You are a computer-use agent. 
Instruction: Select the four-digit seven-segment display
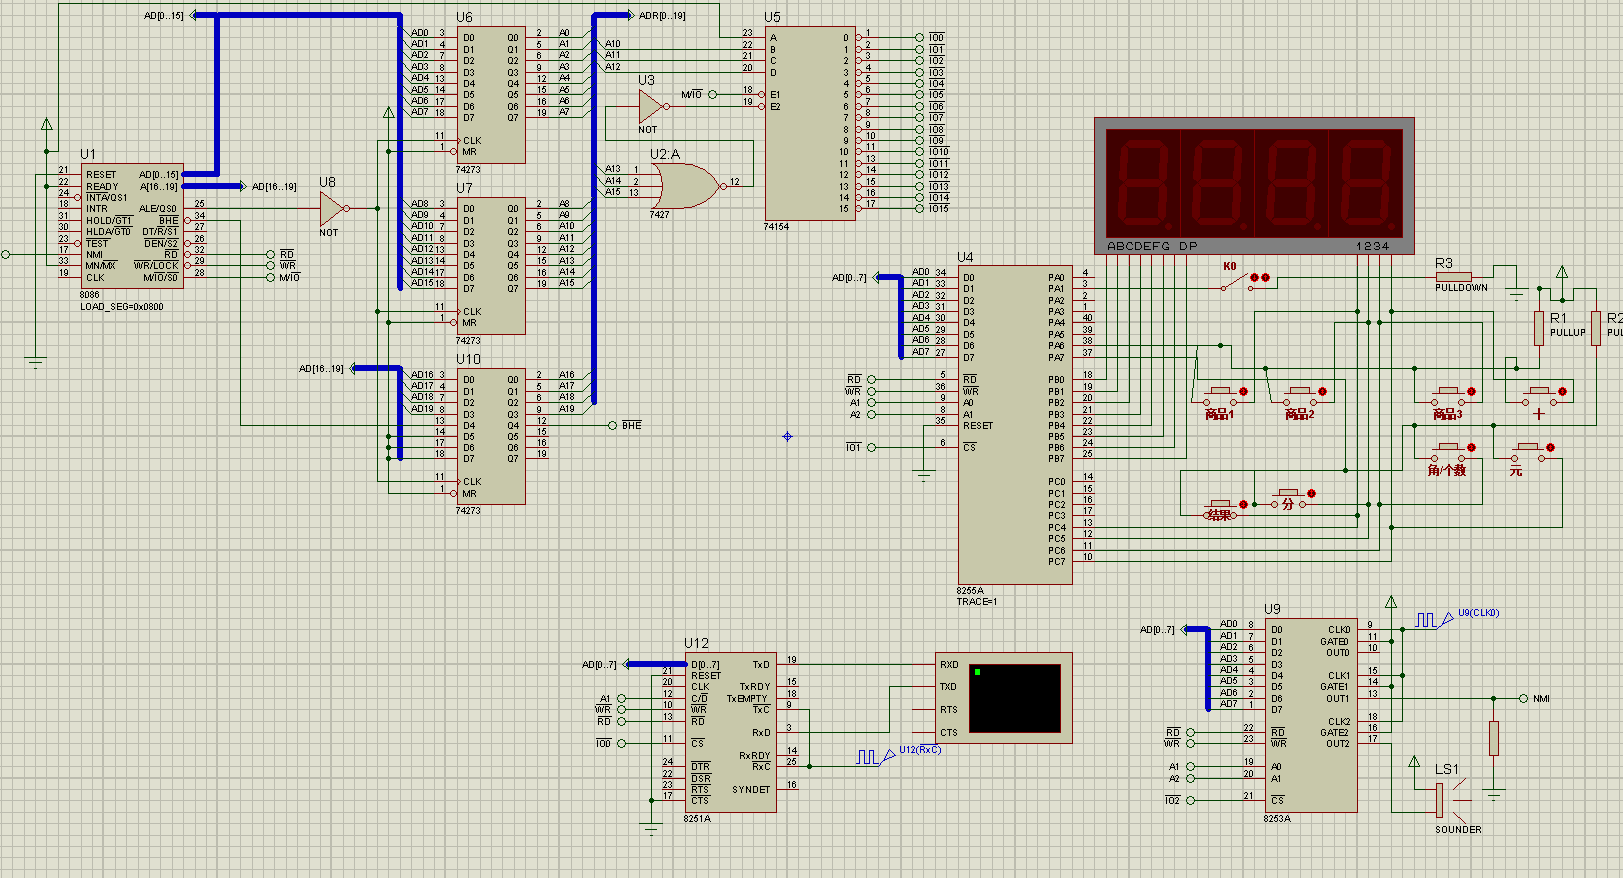[1254, 186]
